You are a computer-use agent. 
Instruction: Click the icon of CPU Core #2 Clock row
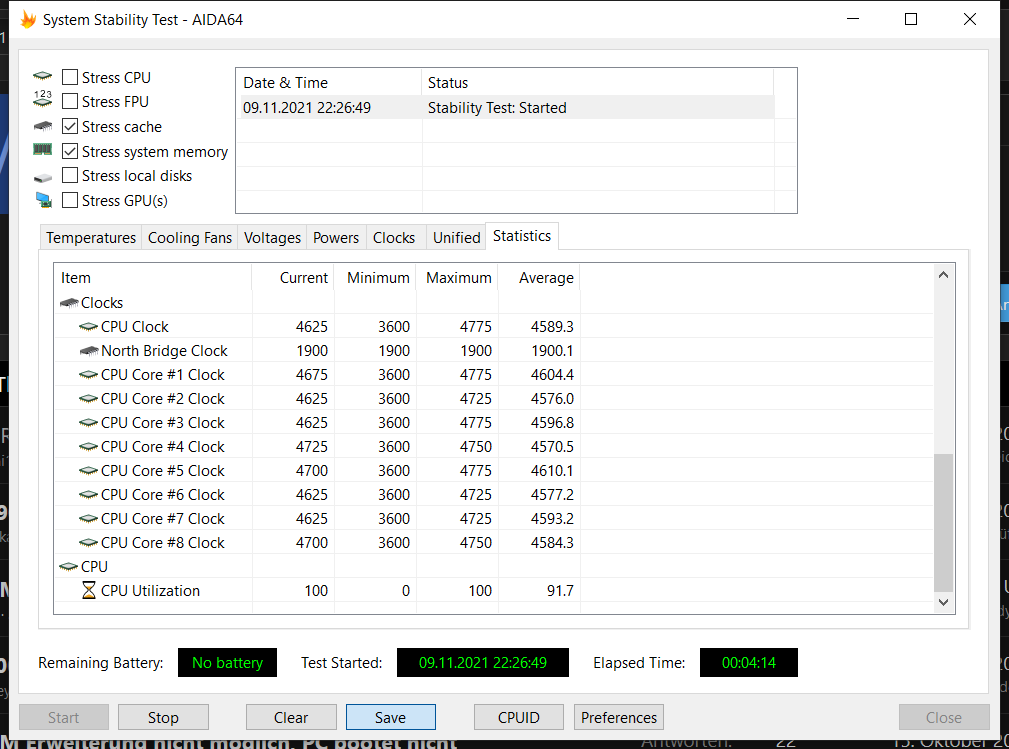click(x=88, y=399)
